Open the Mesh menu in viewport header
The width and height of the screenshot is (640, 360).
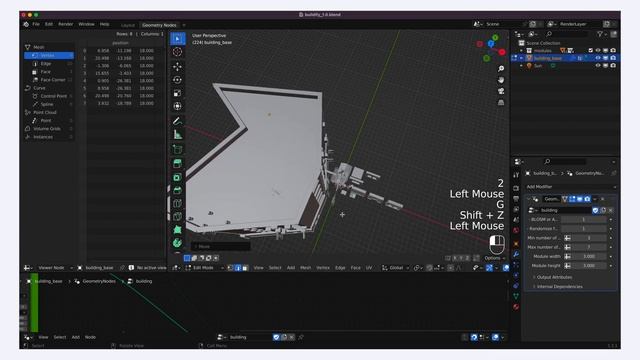click(305, 268)
